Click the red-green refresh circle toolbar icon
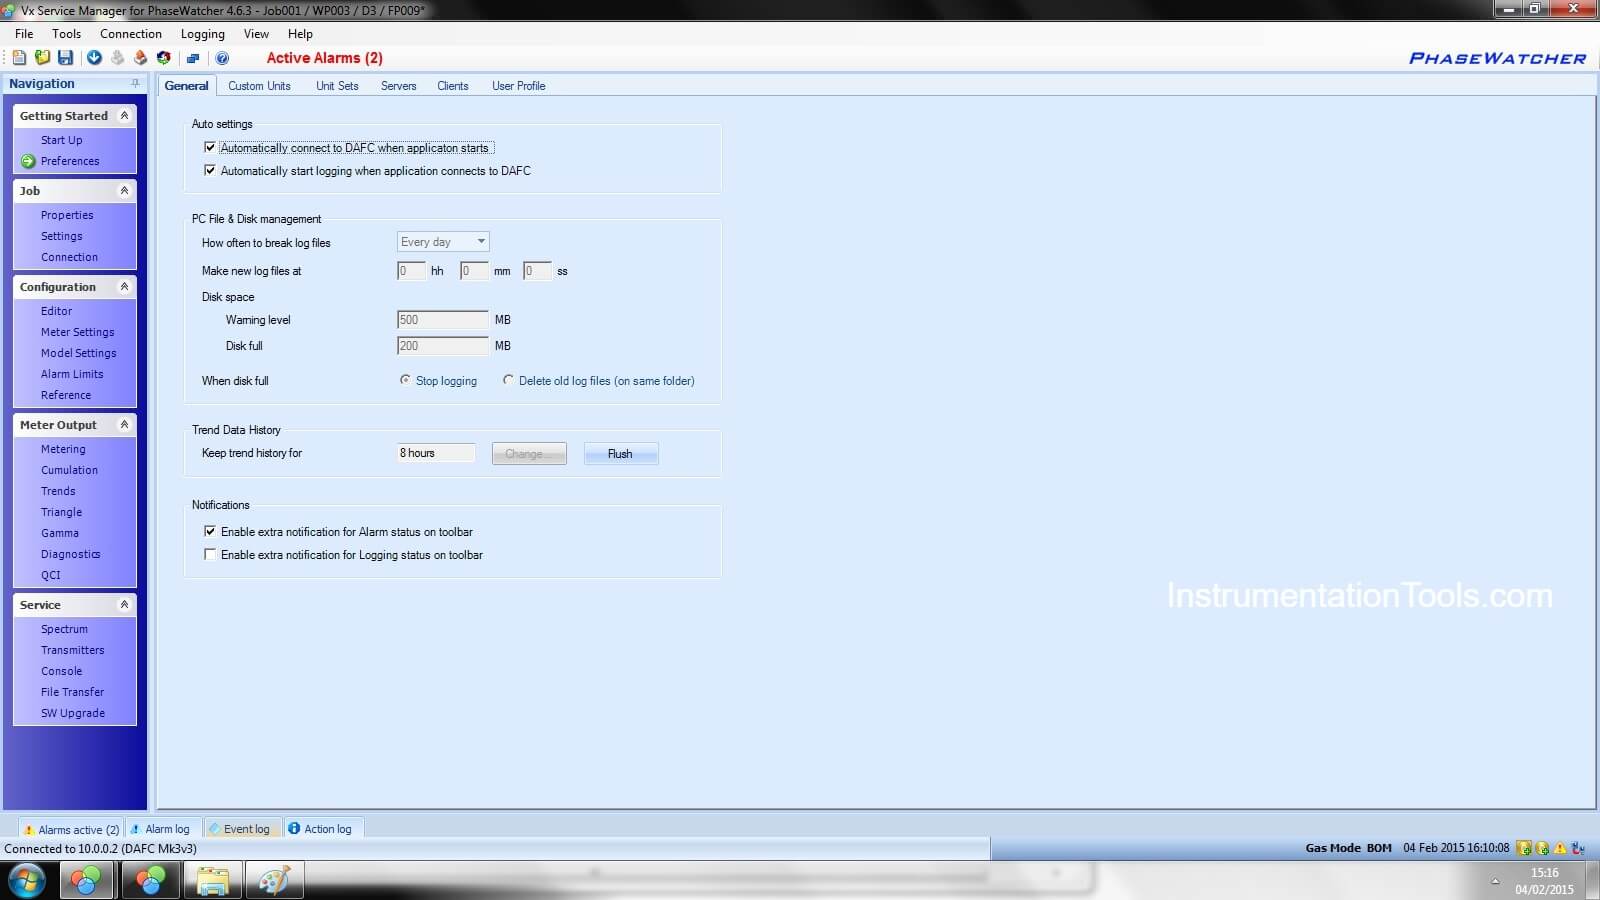This screenshot has width=1600, height=900. (x=163, y=58)
